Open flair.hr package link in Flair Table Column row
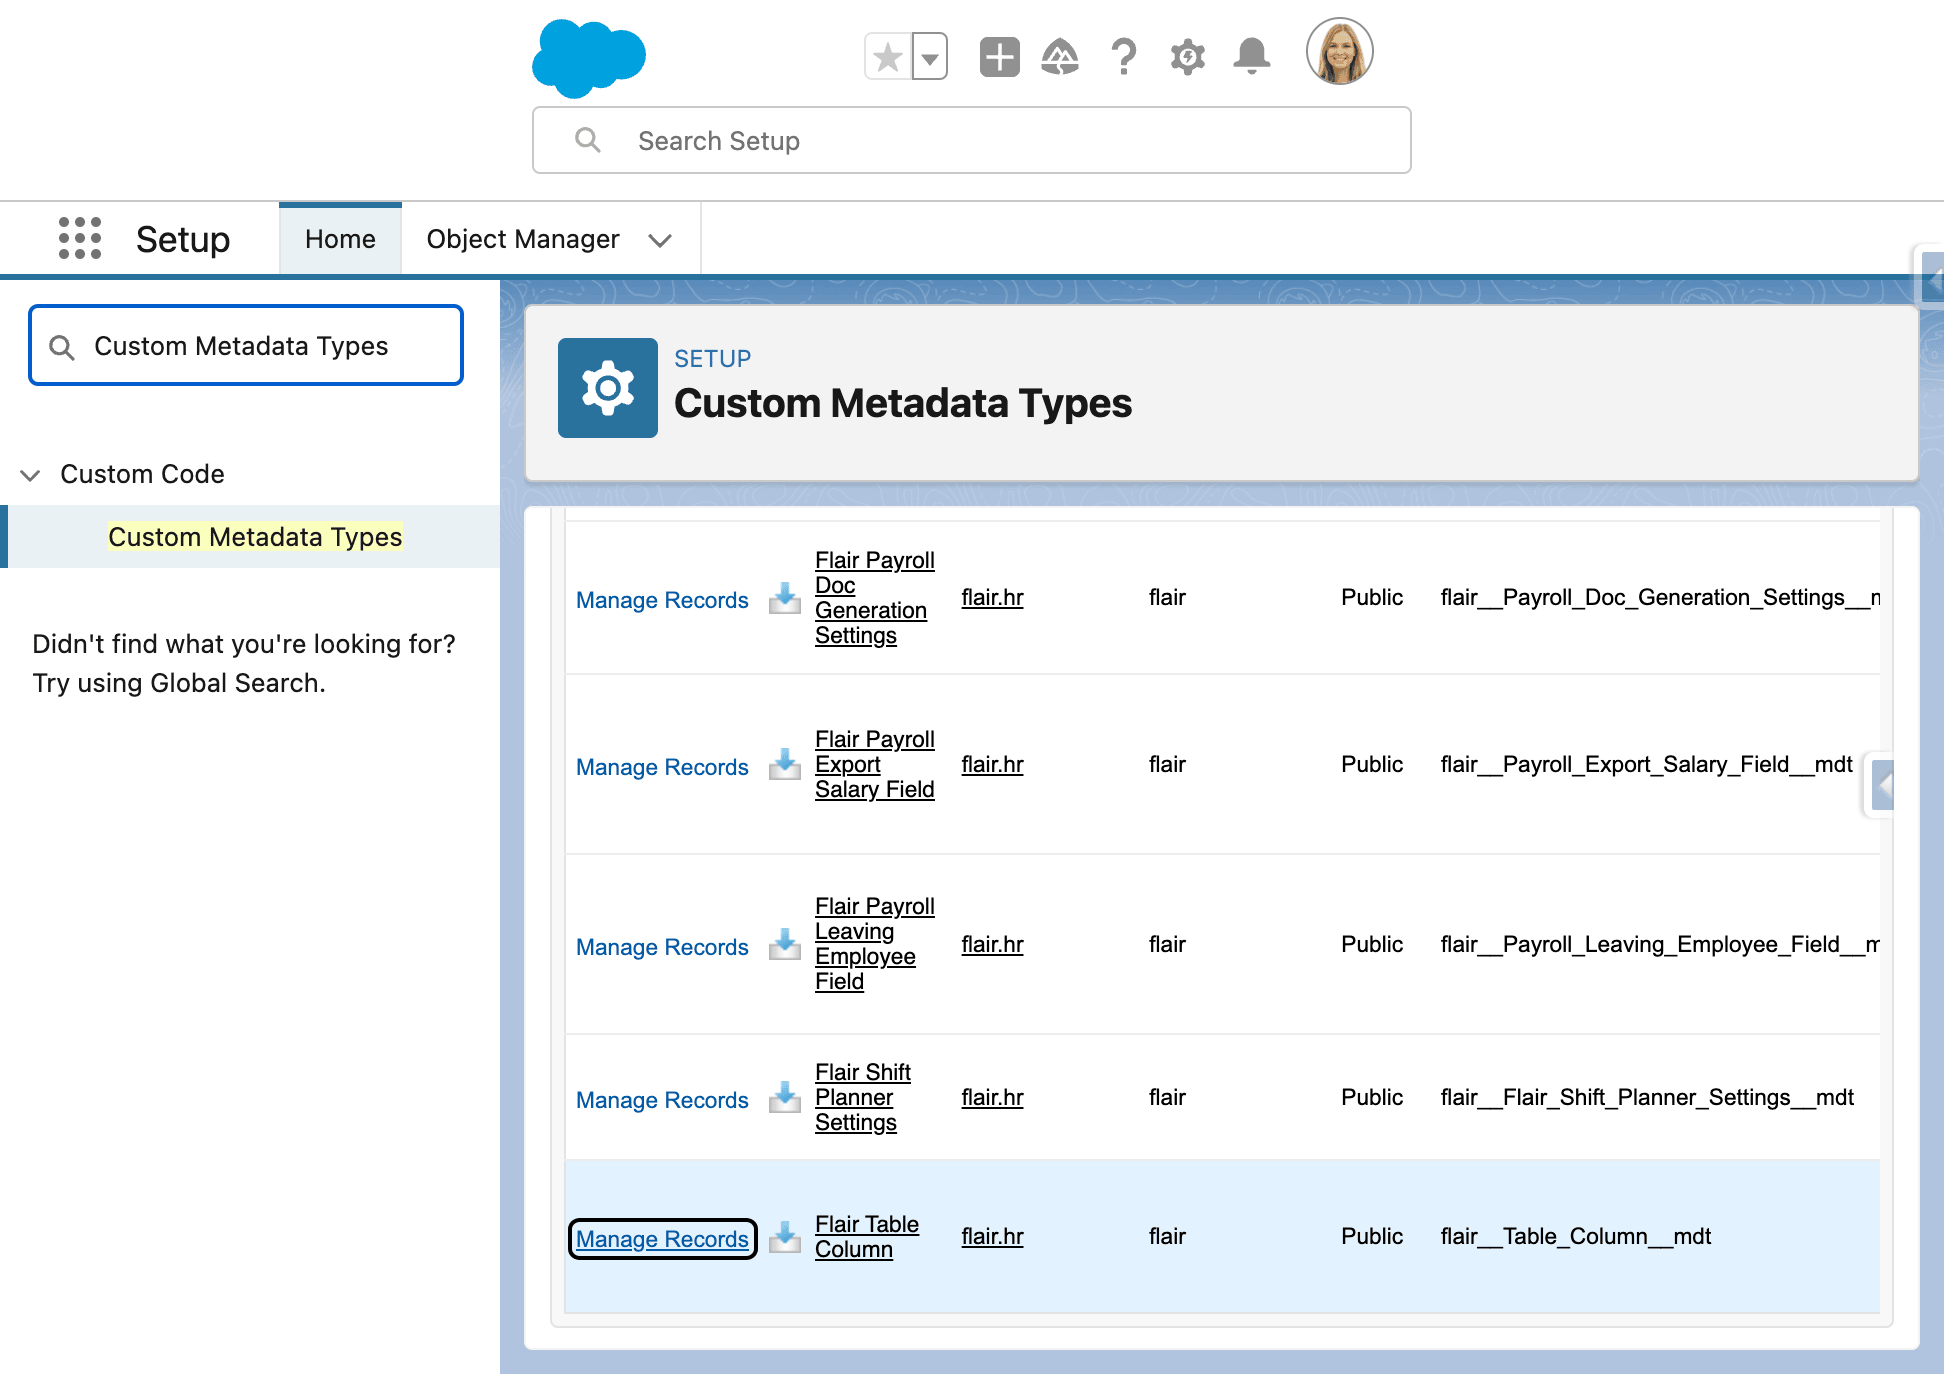This screenshot has width=1944, height=1374. 992,1236
